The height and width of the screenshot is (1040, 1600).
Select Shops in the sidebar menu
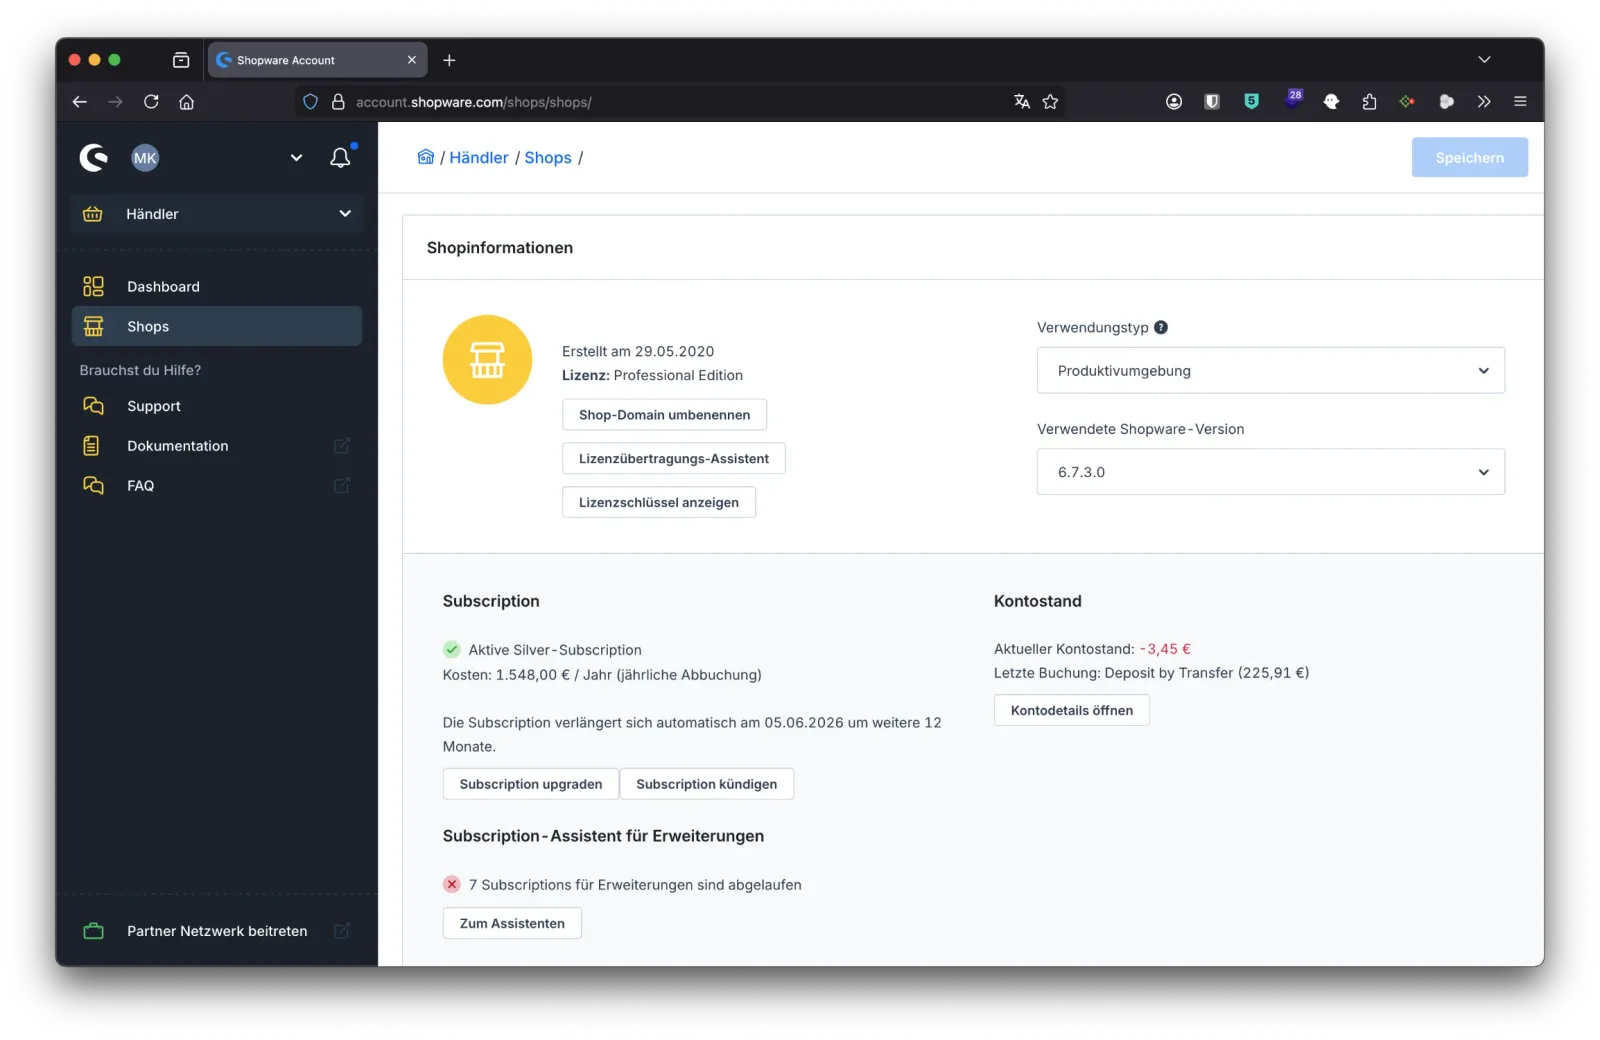tap(148, 326)
